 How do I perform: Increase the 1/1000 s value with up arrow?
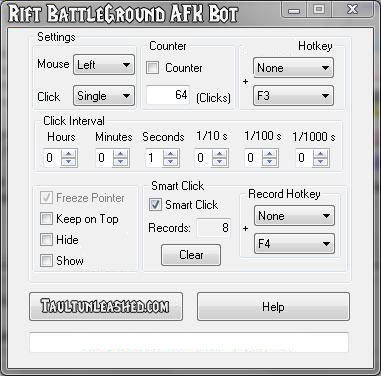point(321,154)
